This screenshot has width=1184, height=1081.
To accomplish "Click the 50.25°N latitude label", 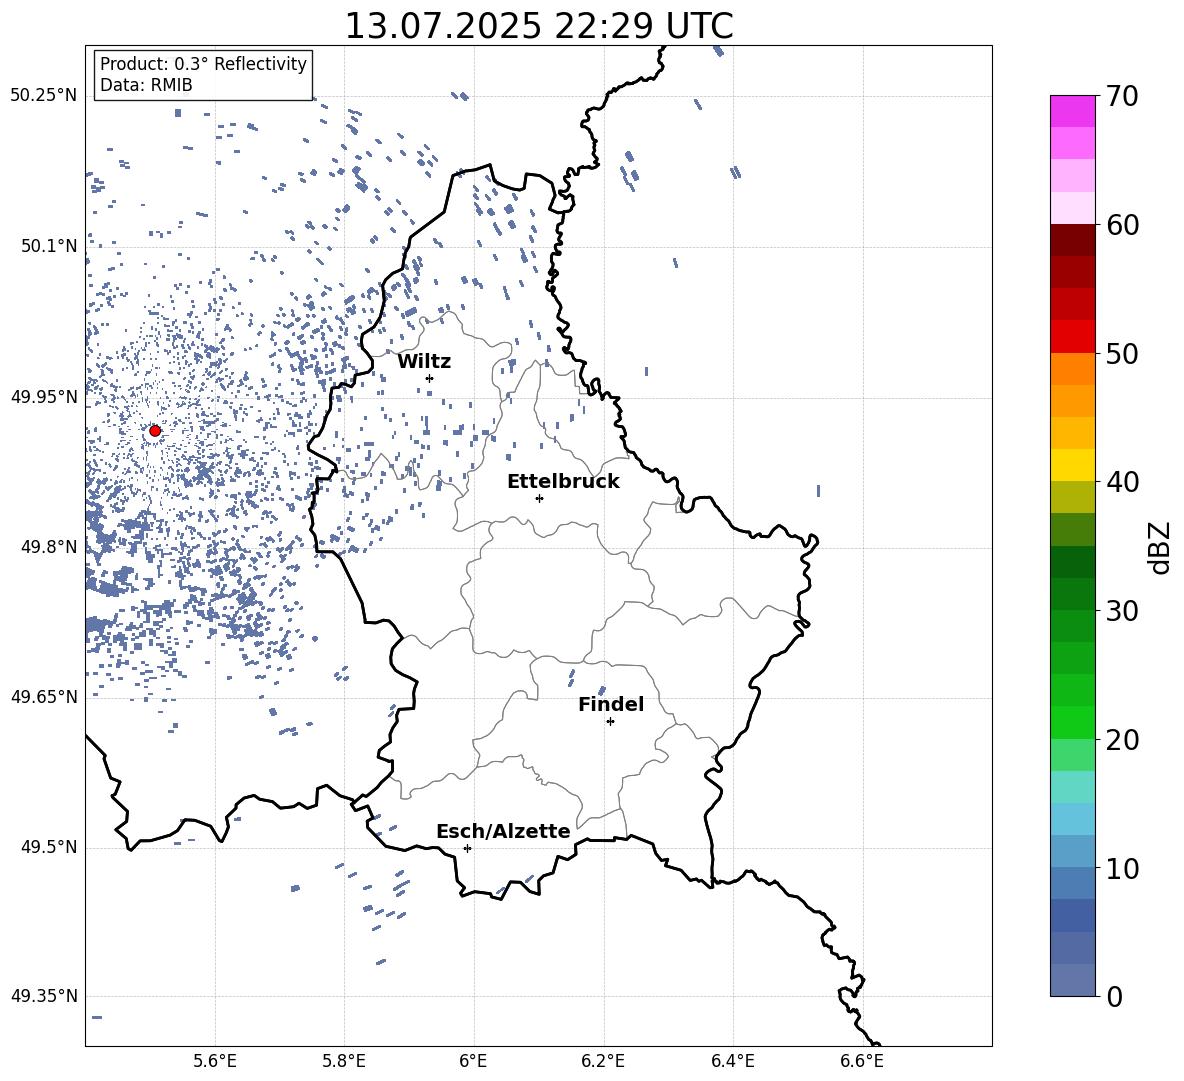I will coord(43,96).
